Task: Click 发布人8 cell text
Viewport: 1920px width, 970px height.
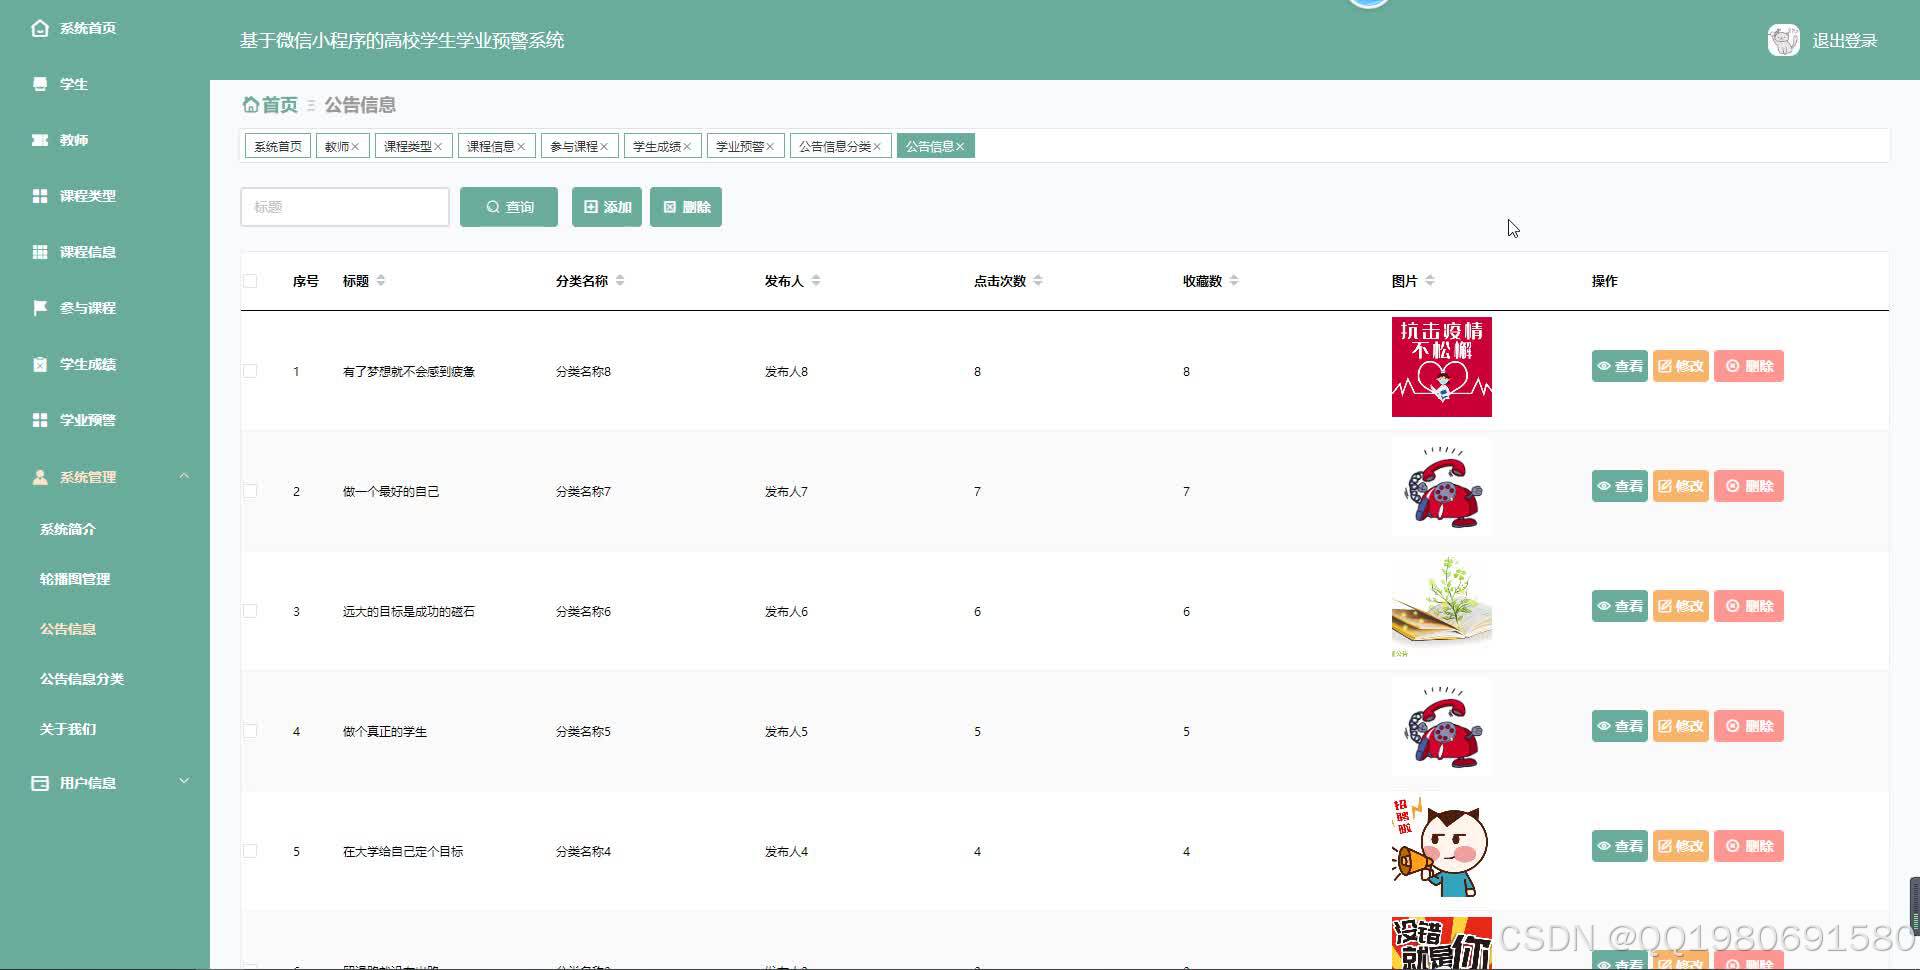Action: tap(786, 371)
